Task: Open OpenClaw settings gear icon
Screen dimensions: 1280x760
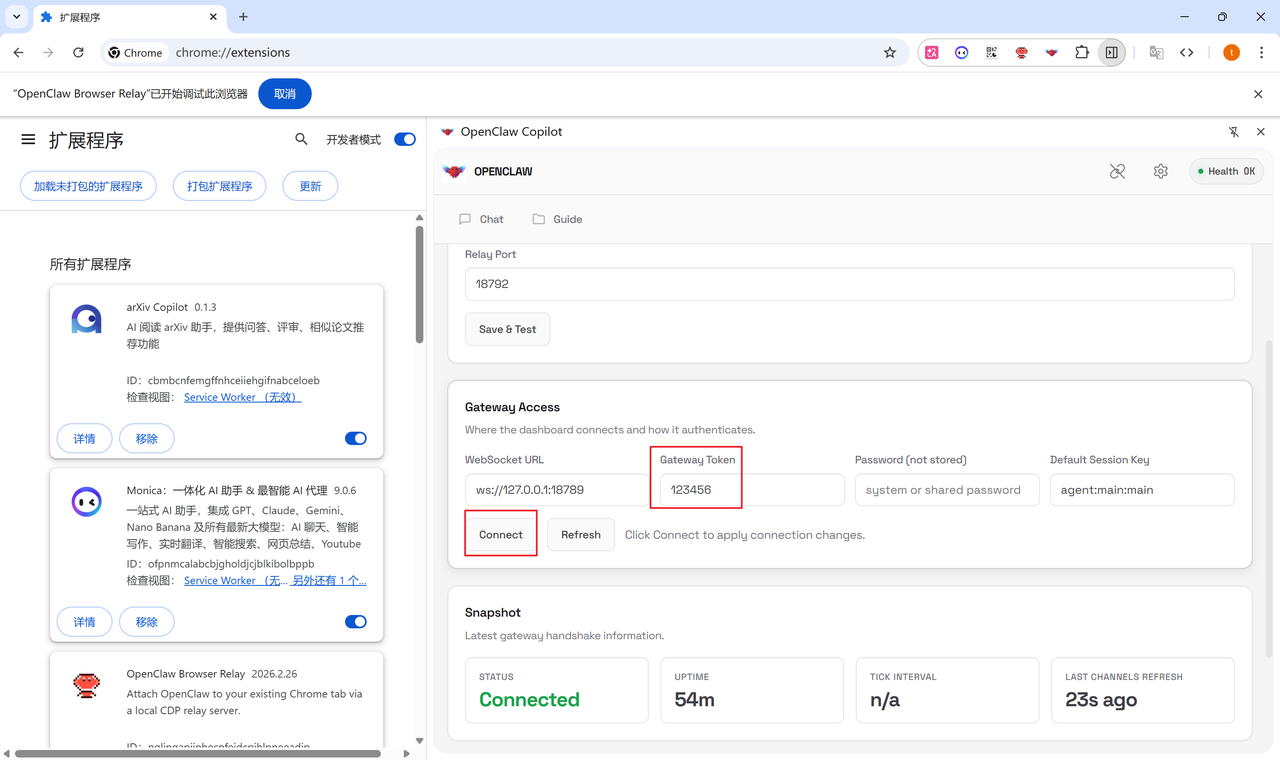Action: [1160, 172]
